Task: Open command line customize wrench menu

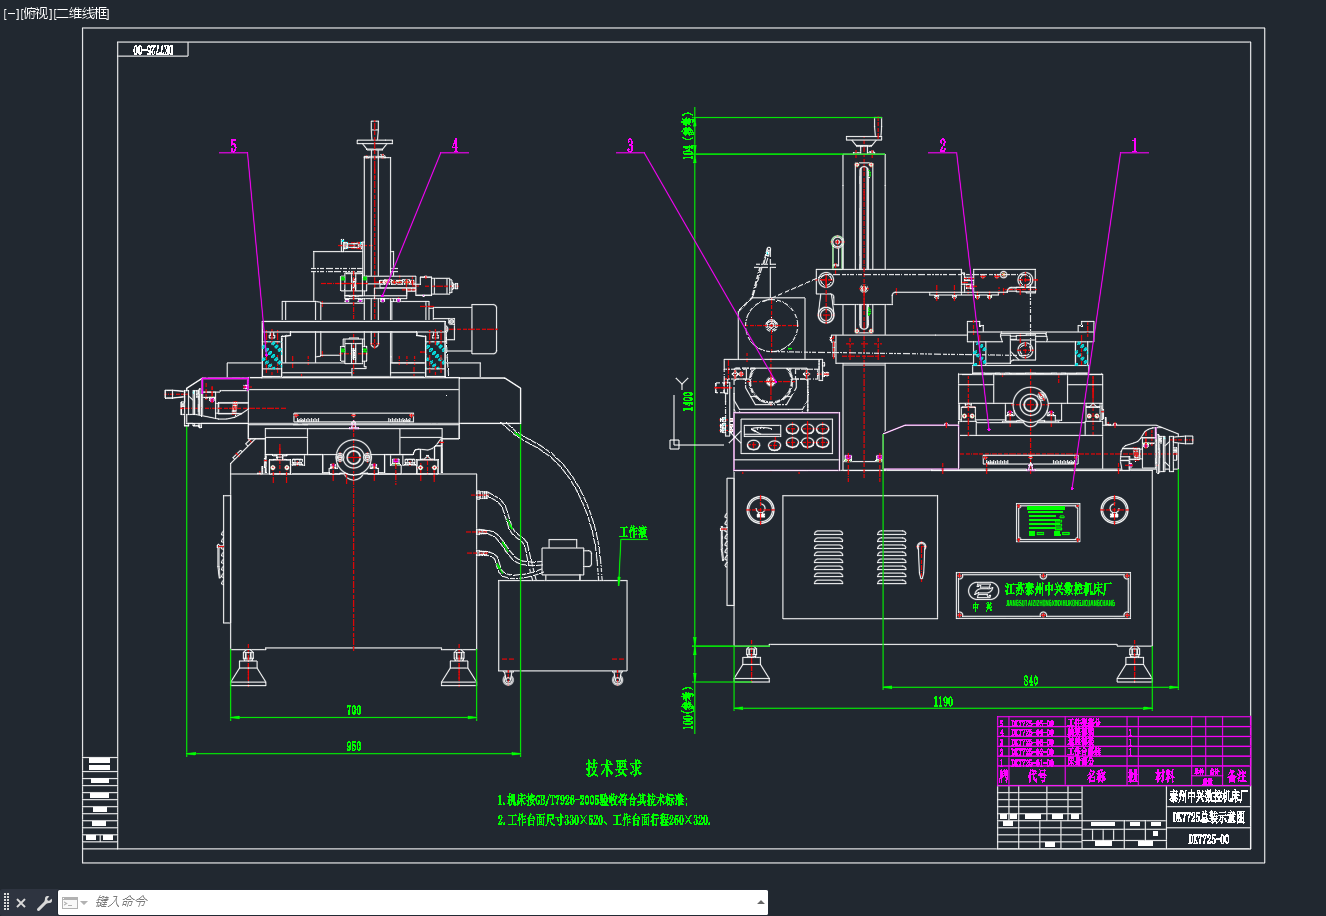Action: pyautogui.click(x=44, y=903)
